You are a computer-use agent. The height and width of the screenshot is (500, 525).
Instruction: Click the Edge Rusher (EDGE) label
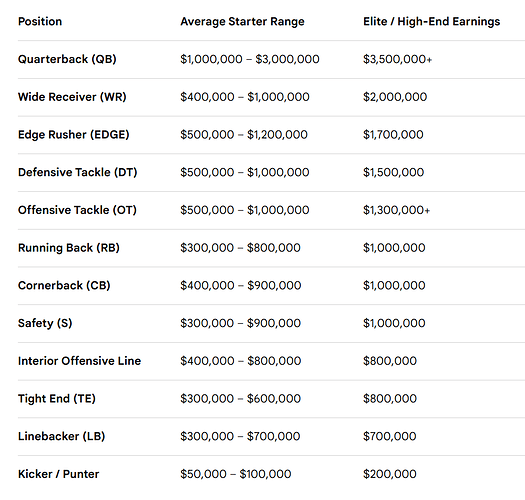click(73, 135)
